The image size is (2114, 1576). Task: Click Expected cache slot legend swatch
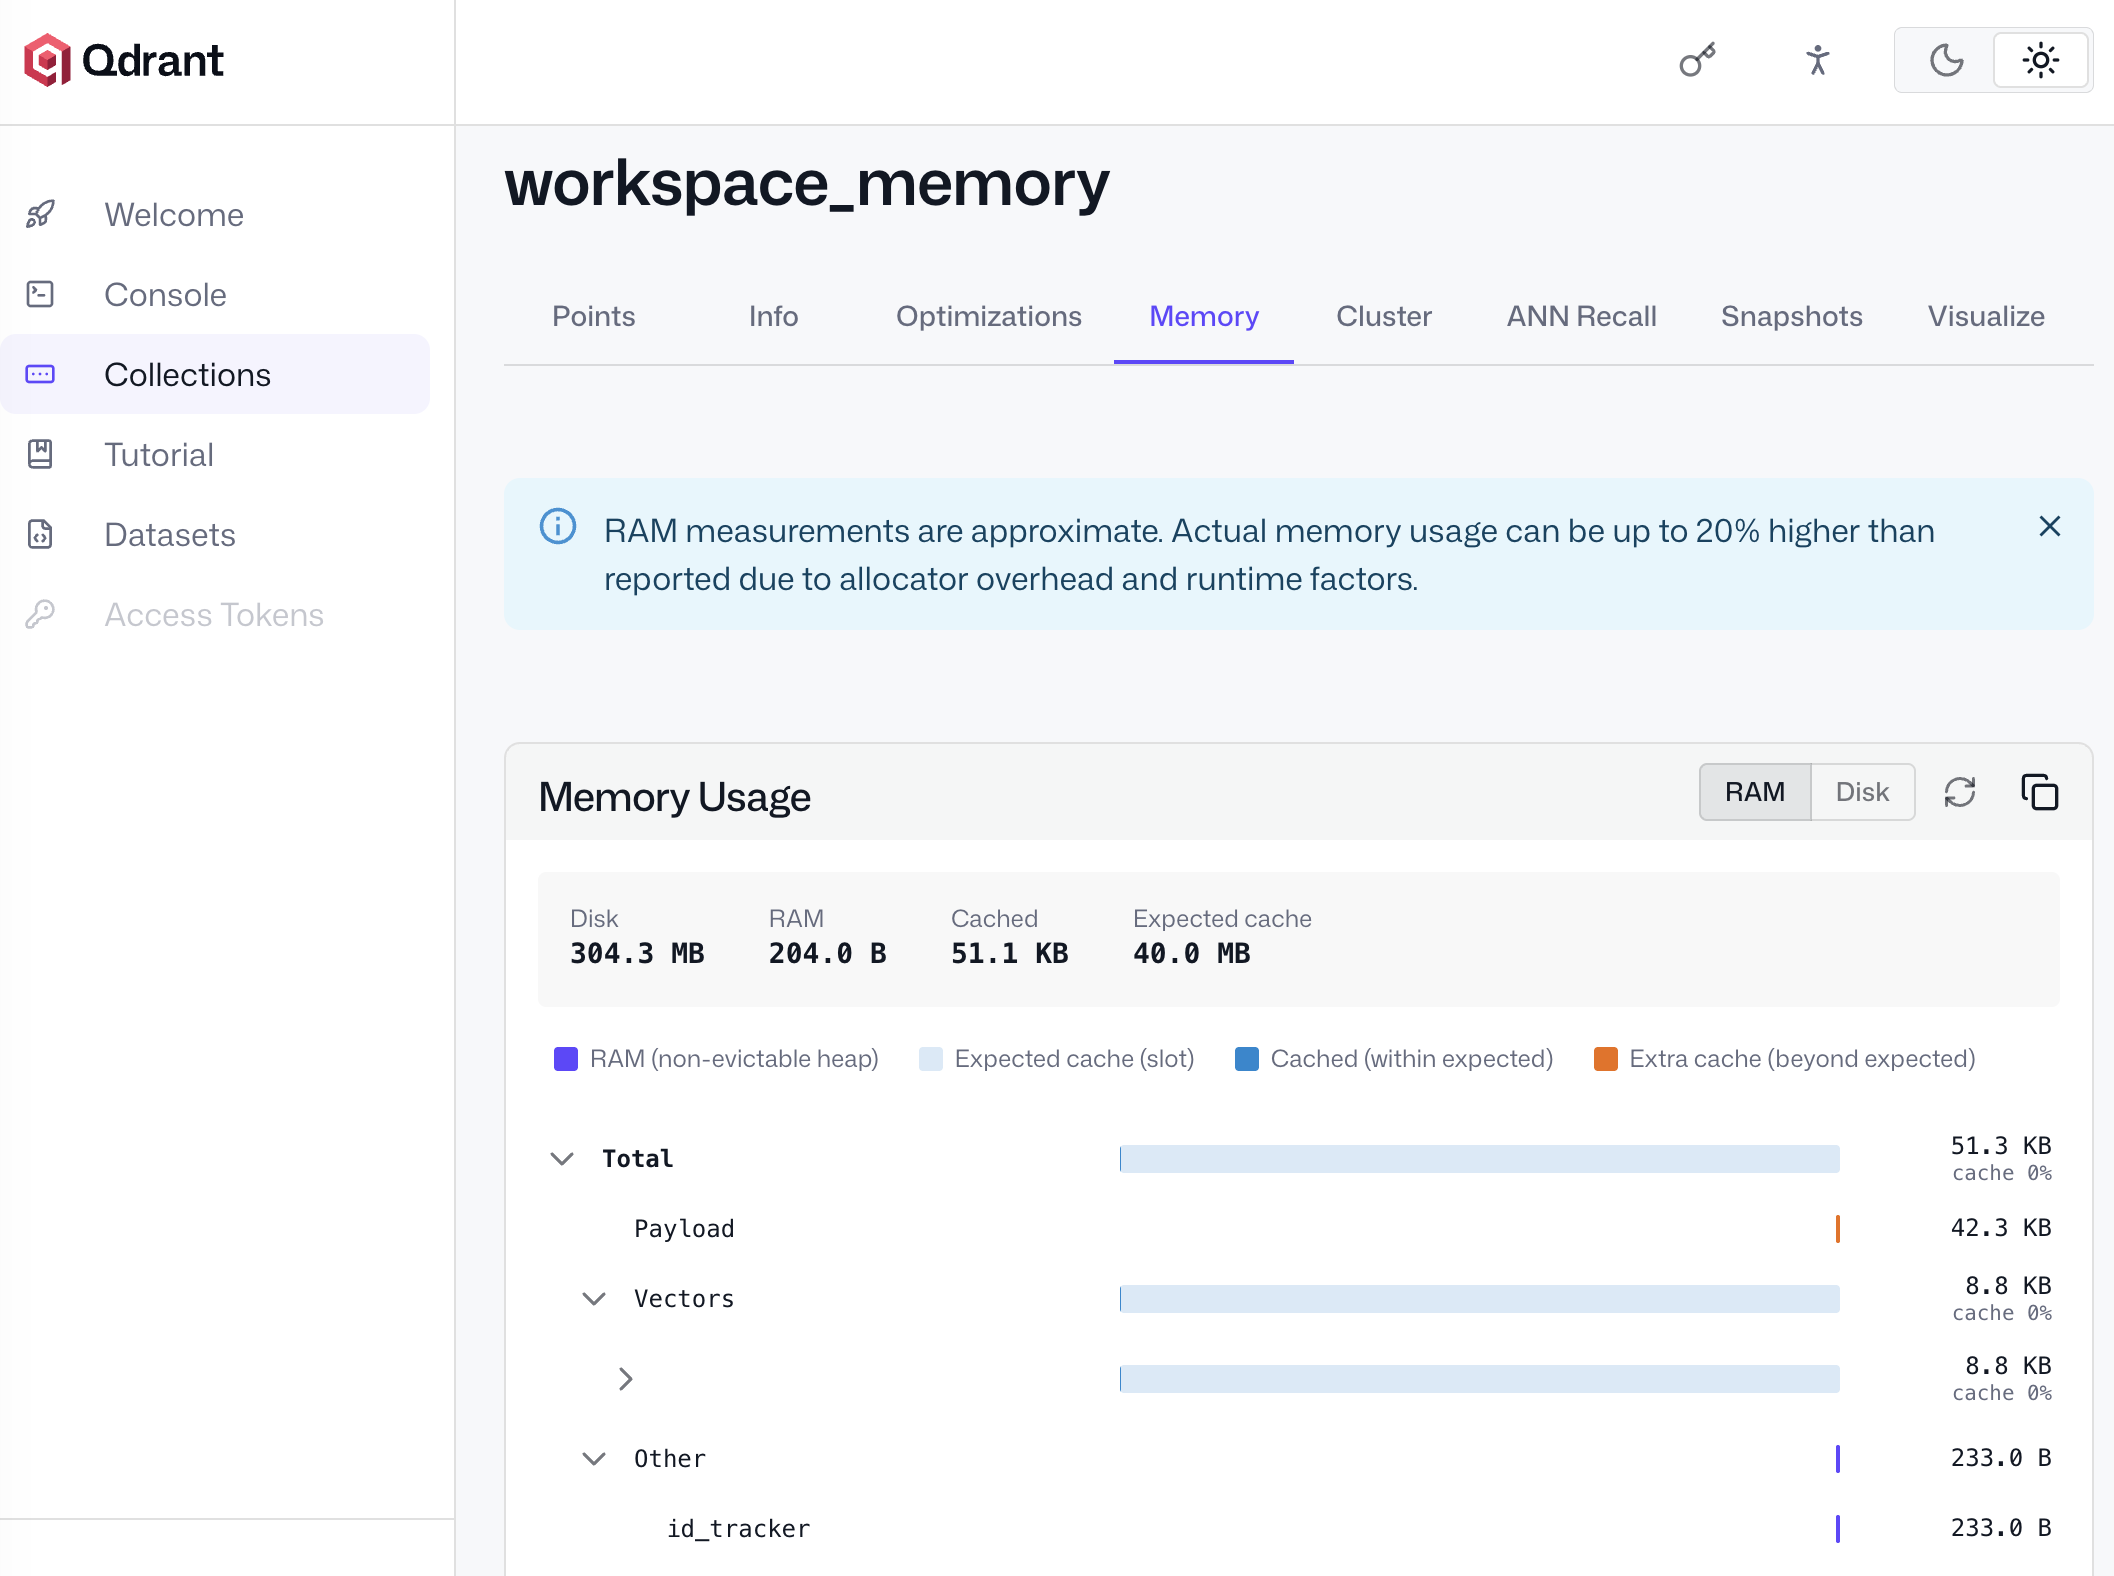931,1059
